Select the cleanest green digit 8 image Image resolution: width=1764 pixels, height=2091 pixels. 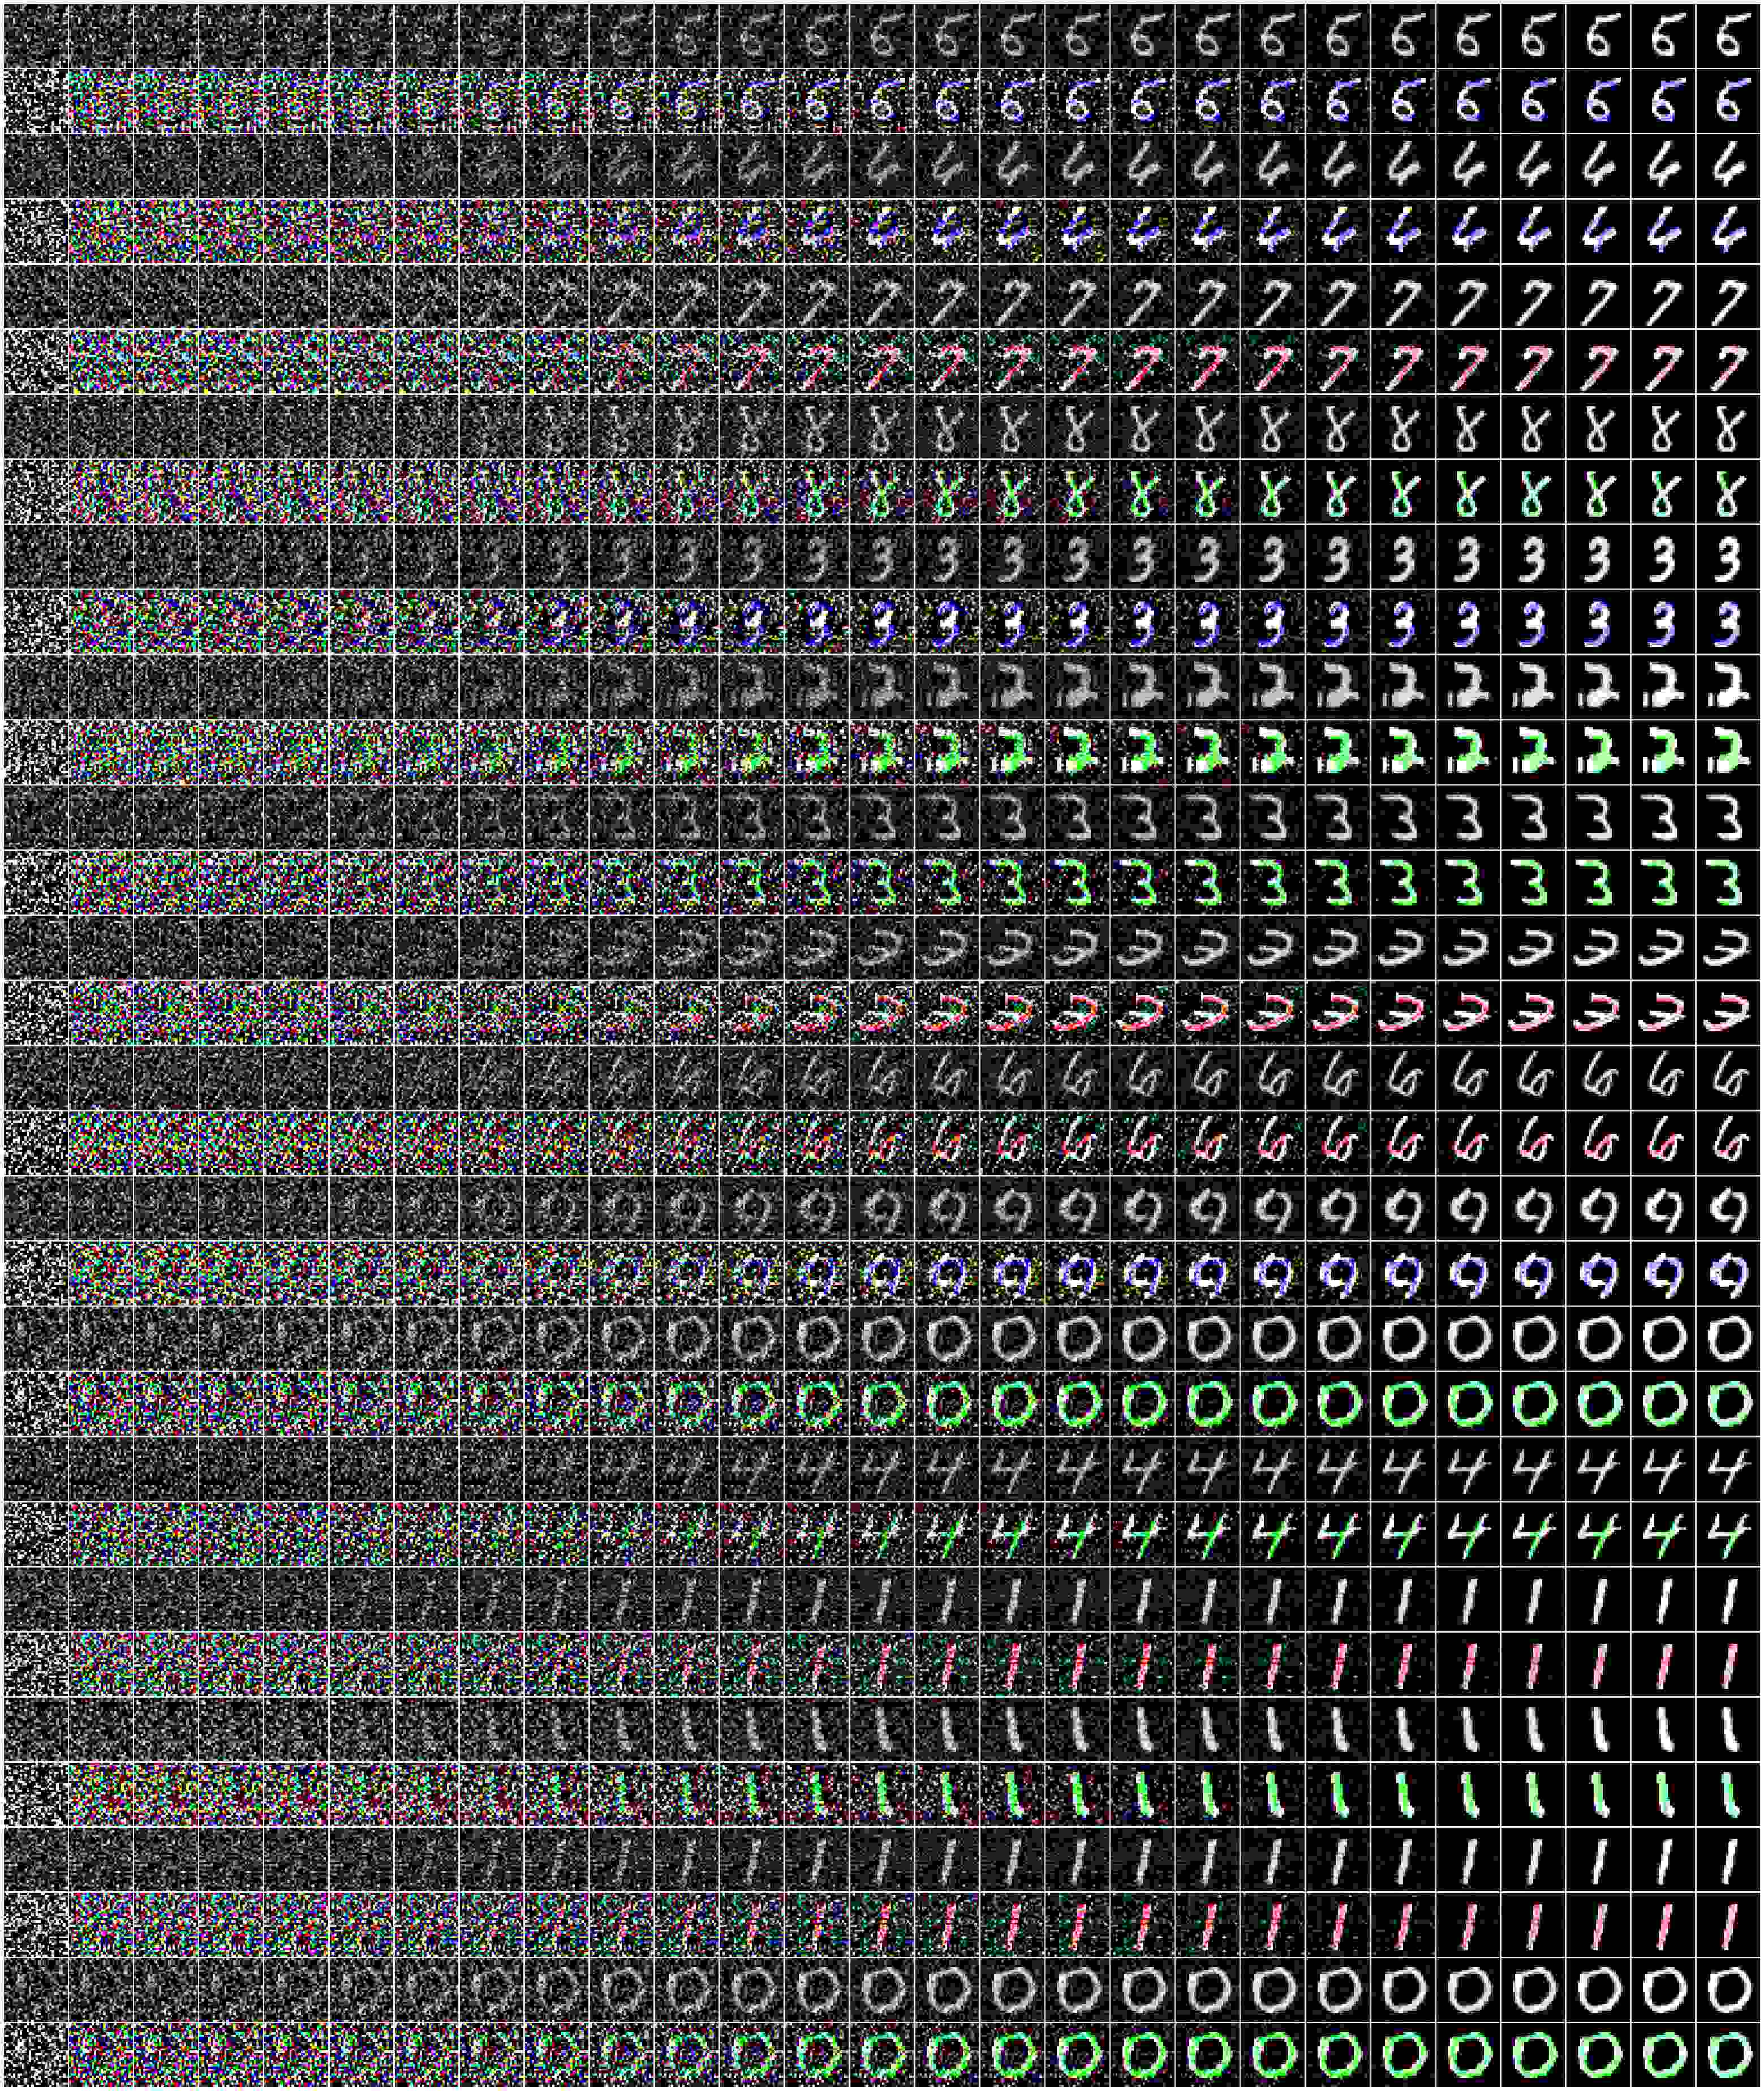1730,491
